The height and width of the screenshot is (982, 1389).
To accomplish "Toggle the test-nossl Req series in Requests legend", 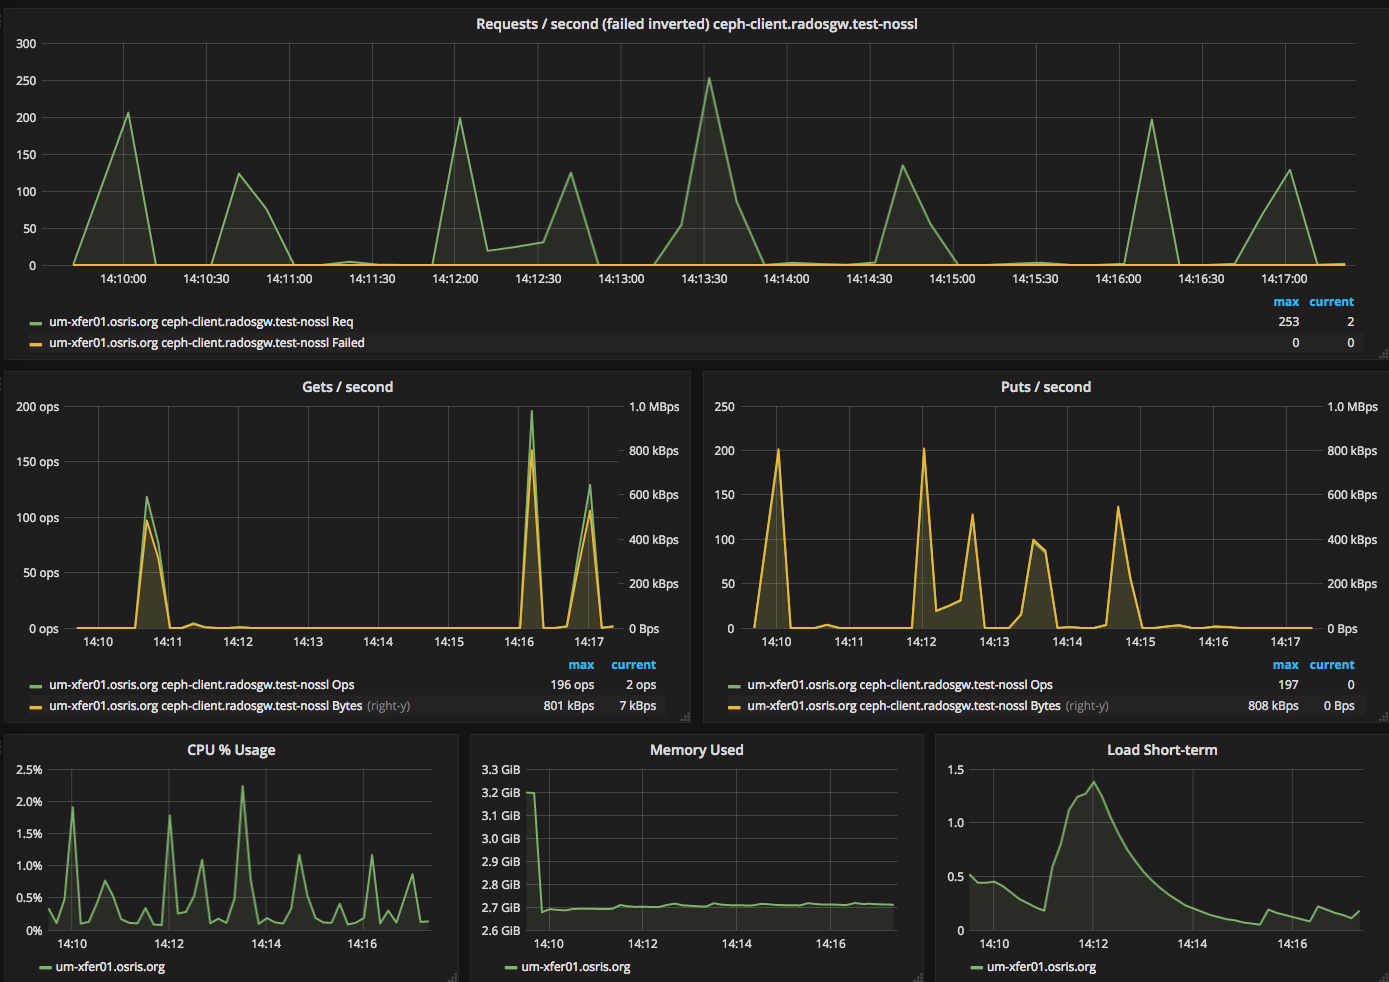I will [201, 322].
